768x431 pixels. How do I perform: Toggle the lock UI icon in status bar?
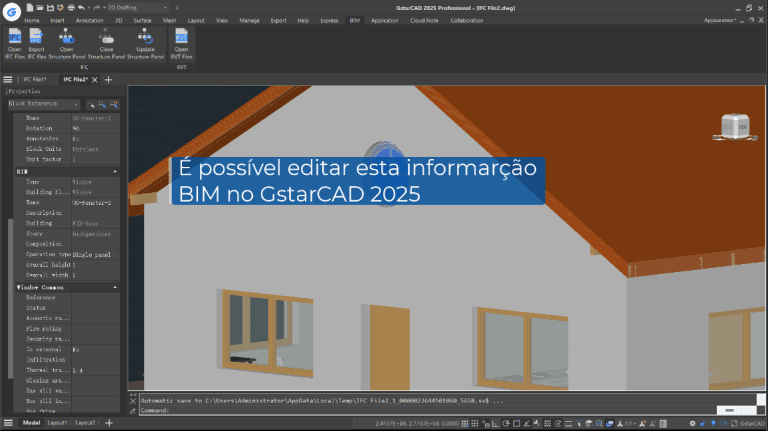[x=703, y=424]
